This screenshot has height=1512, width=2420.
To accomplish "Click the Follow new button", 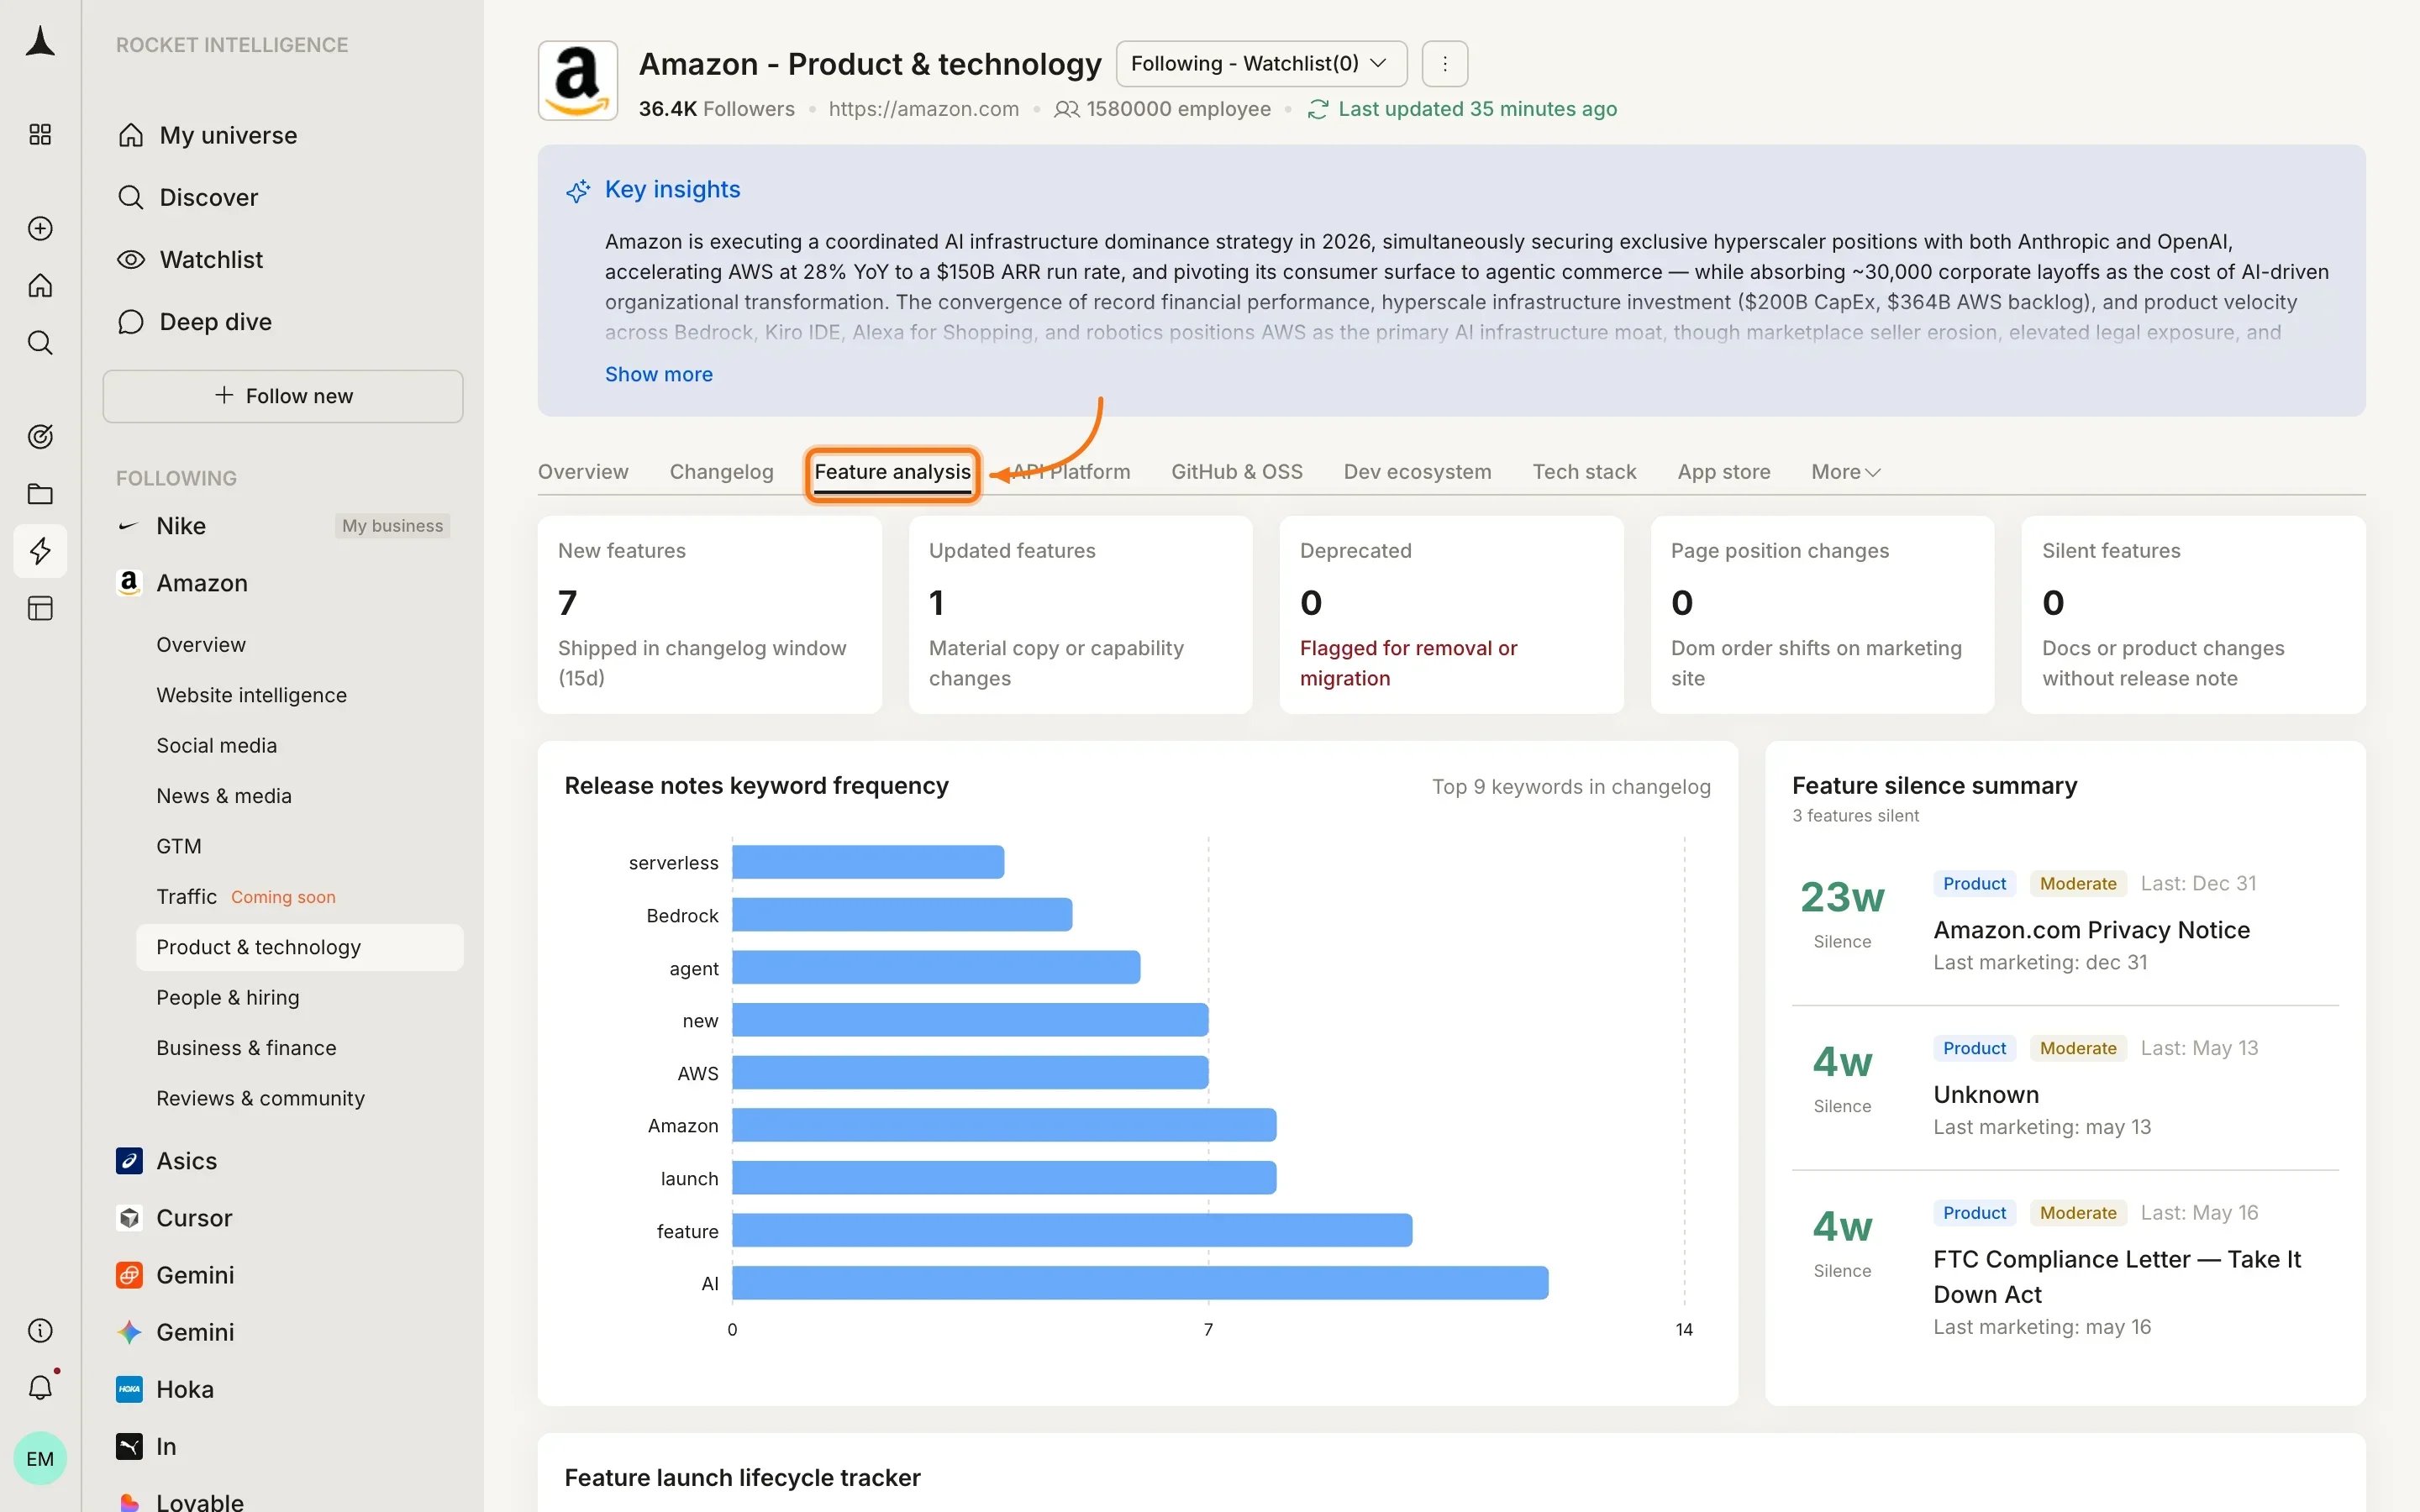I will [283, 396].
